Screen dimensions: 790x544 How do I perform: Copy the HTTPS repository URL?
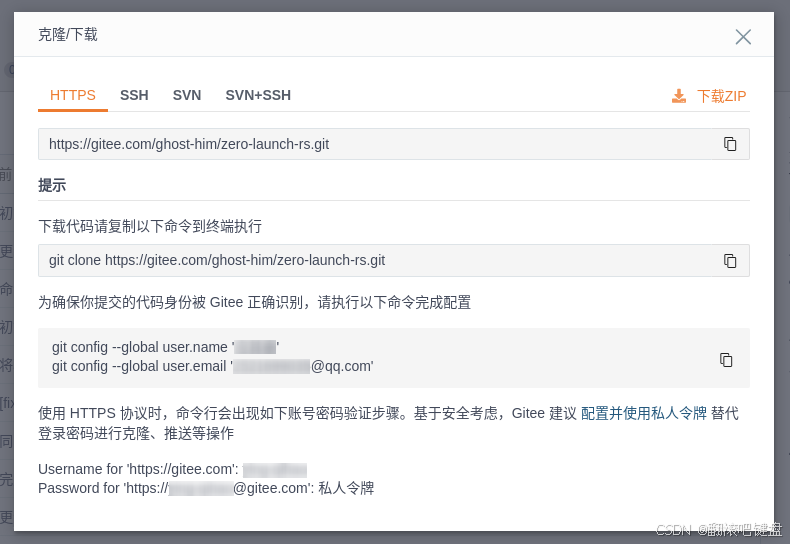click(730, 144)
